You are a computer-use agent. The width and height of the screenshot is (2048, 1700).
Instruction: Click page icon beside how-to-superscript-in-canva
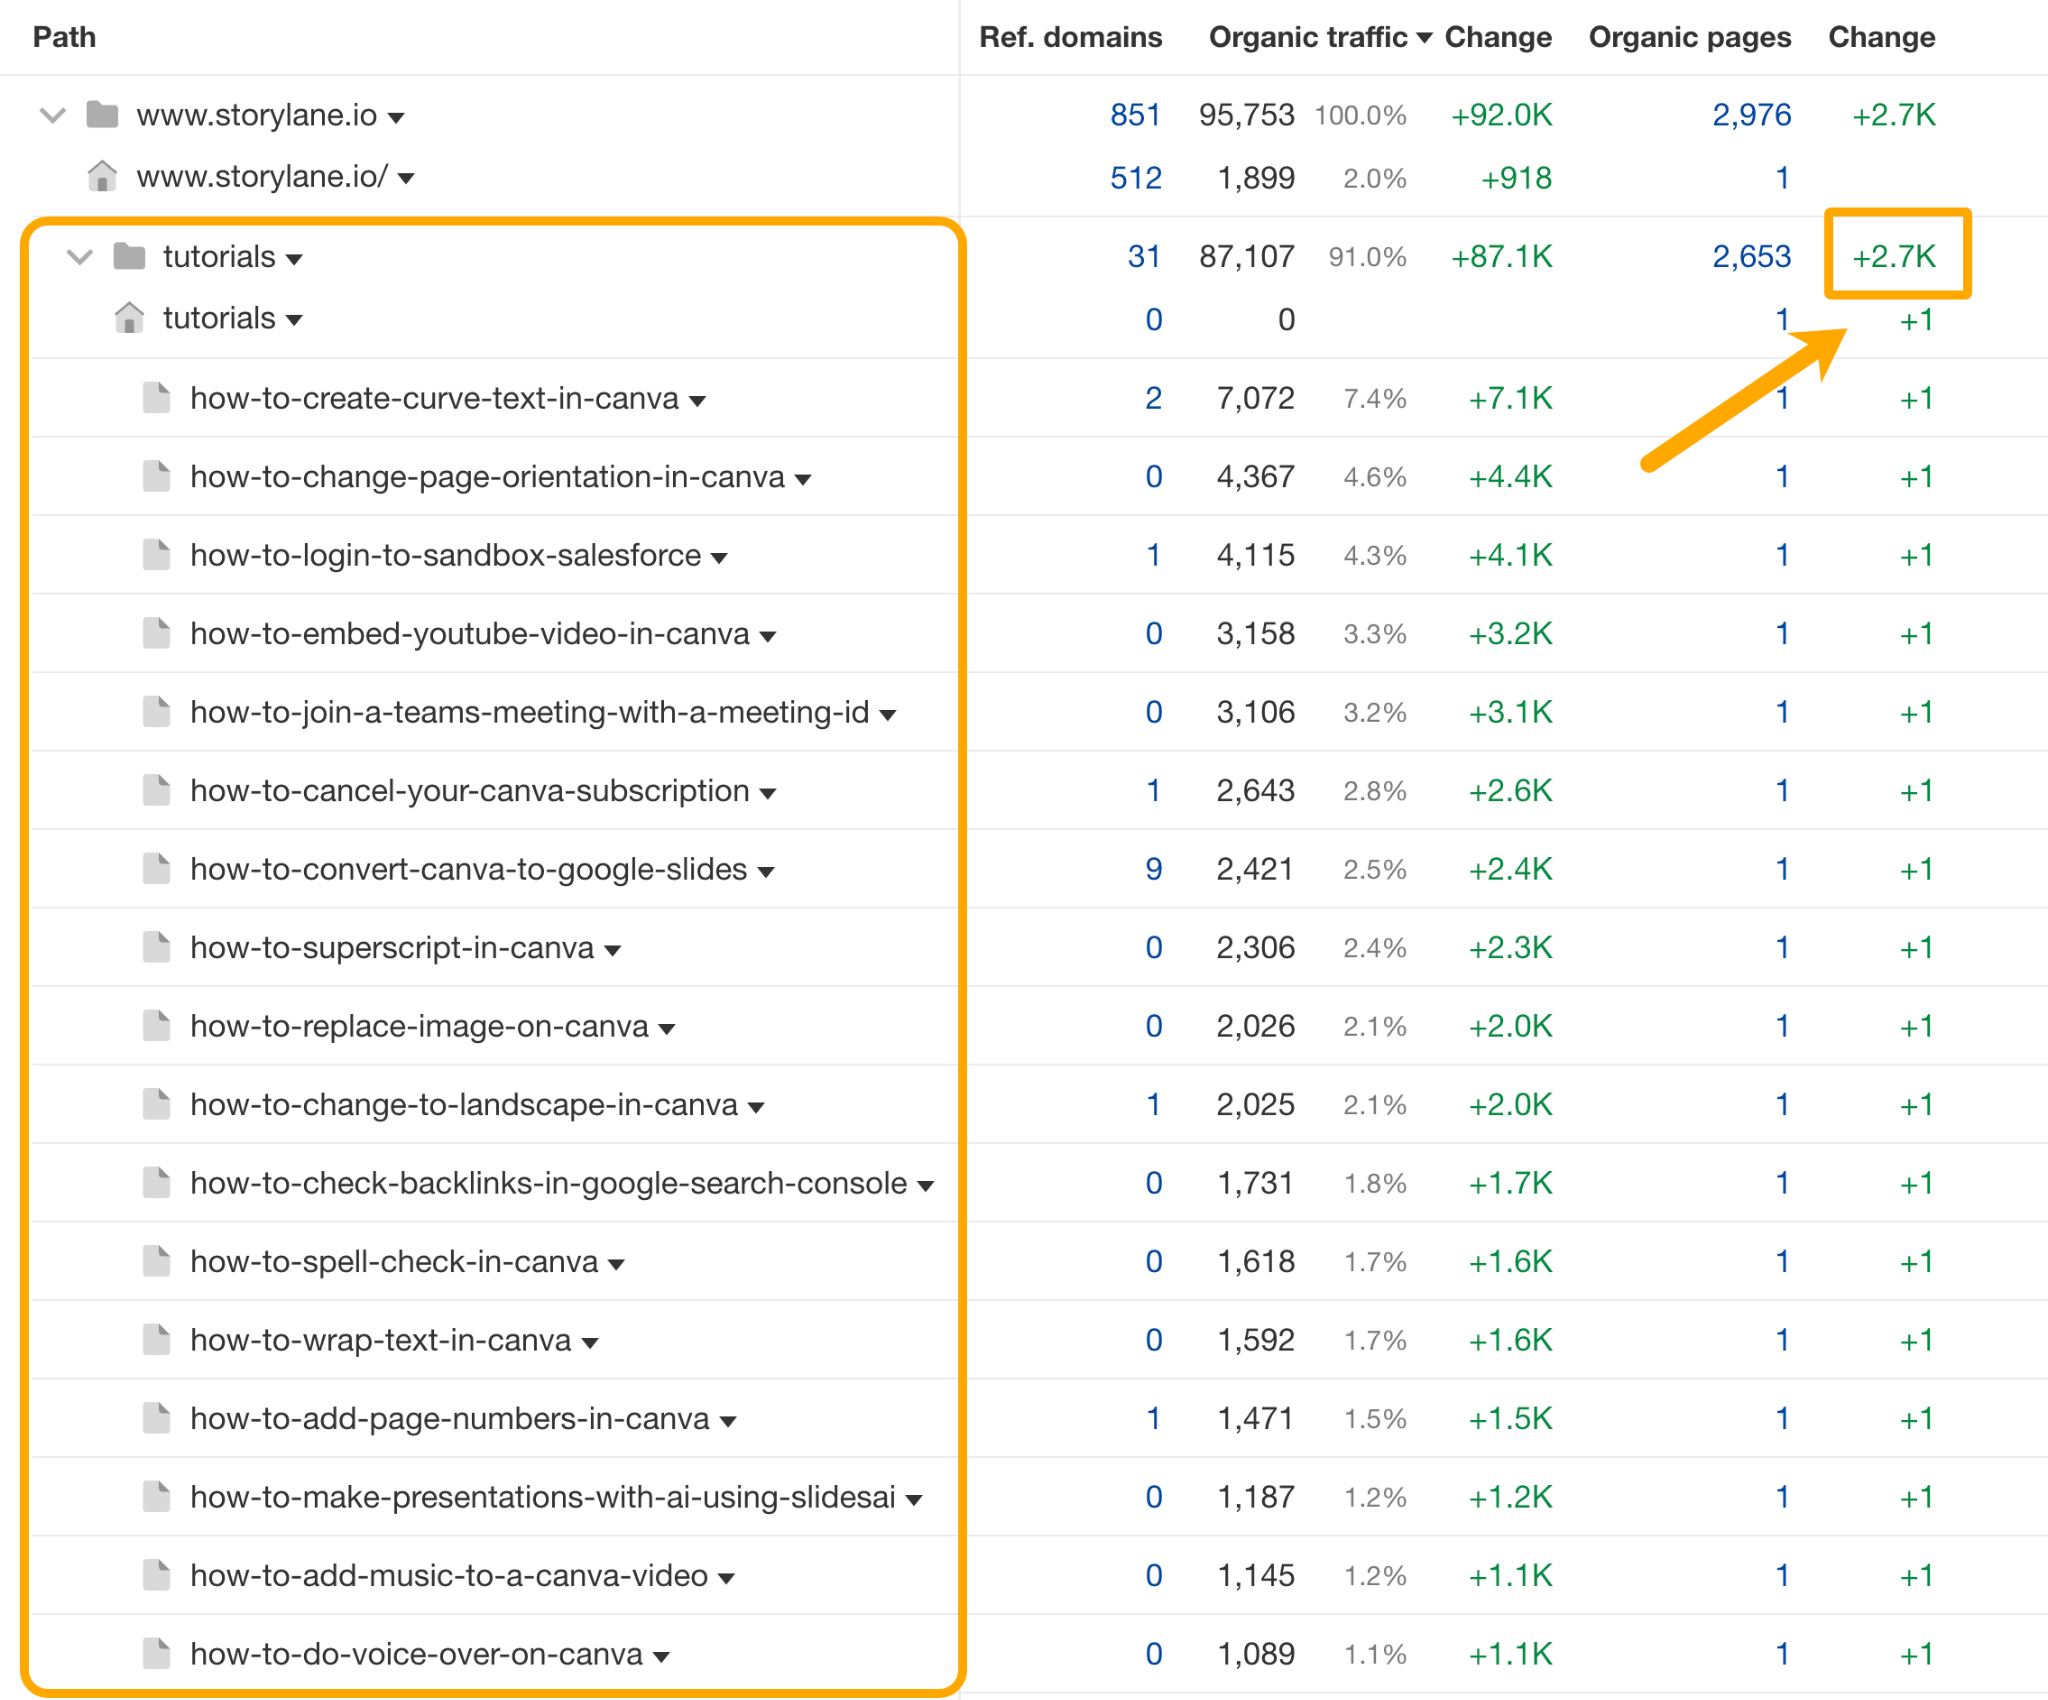click(x=156, y=947)
